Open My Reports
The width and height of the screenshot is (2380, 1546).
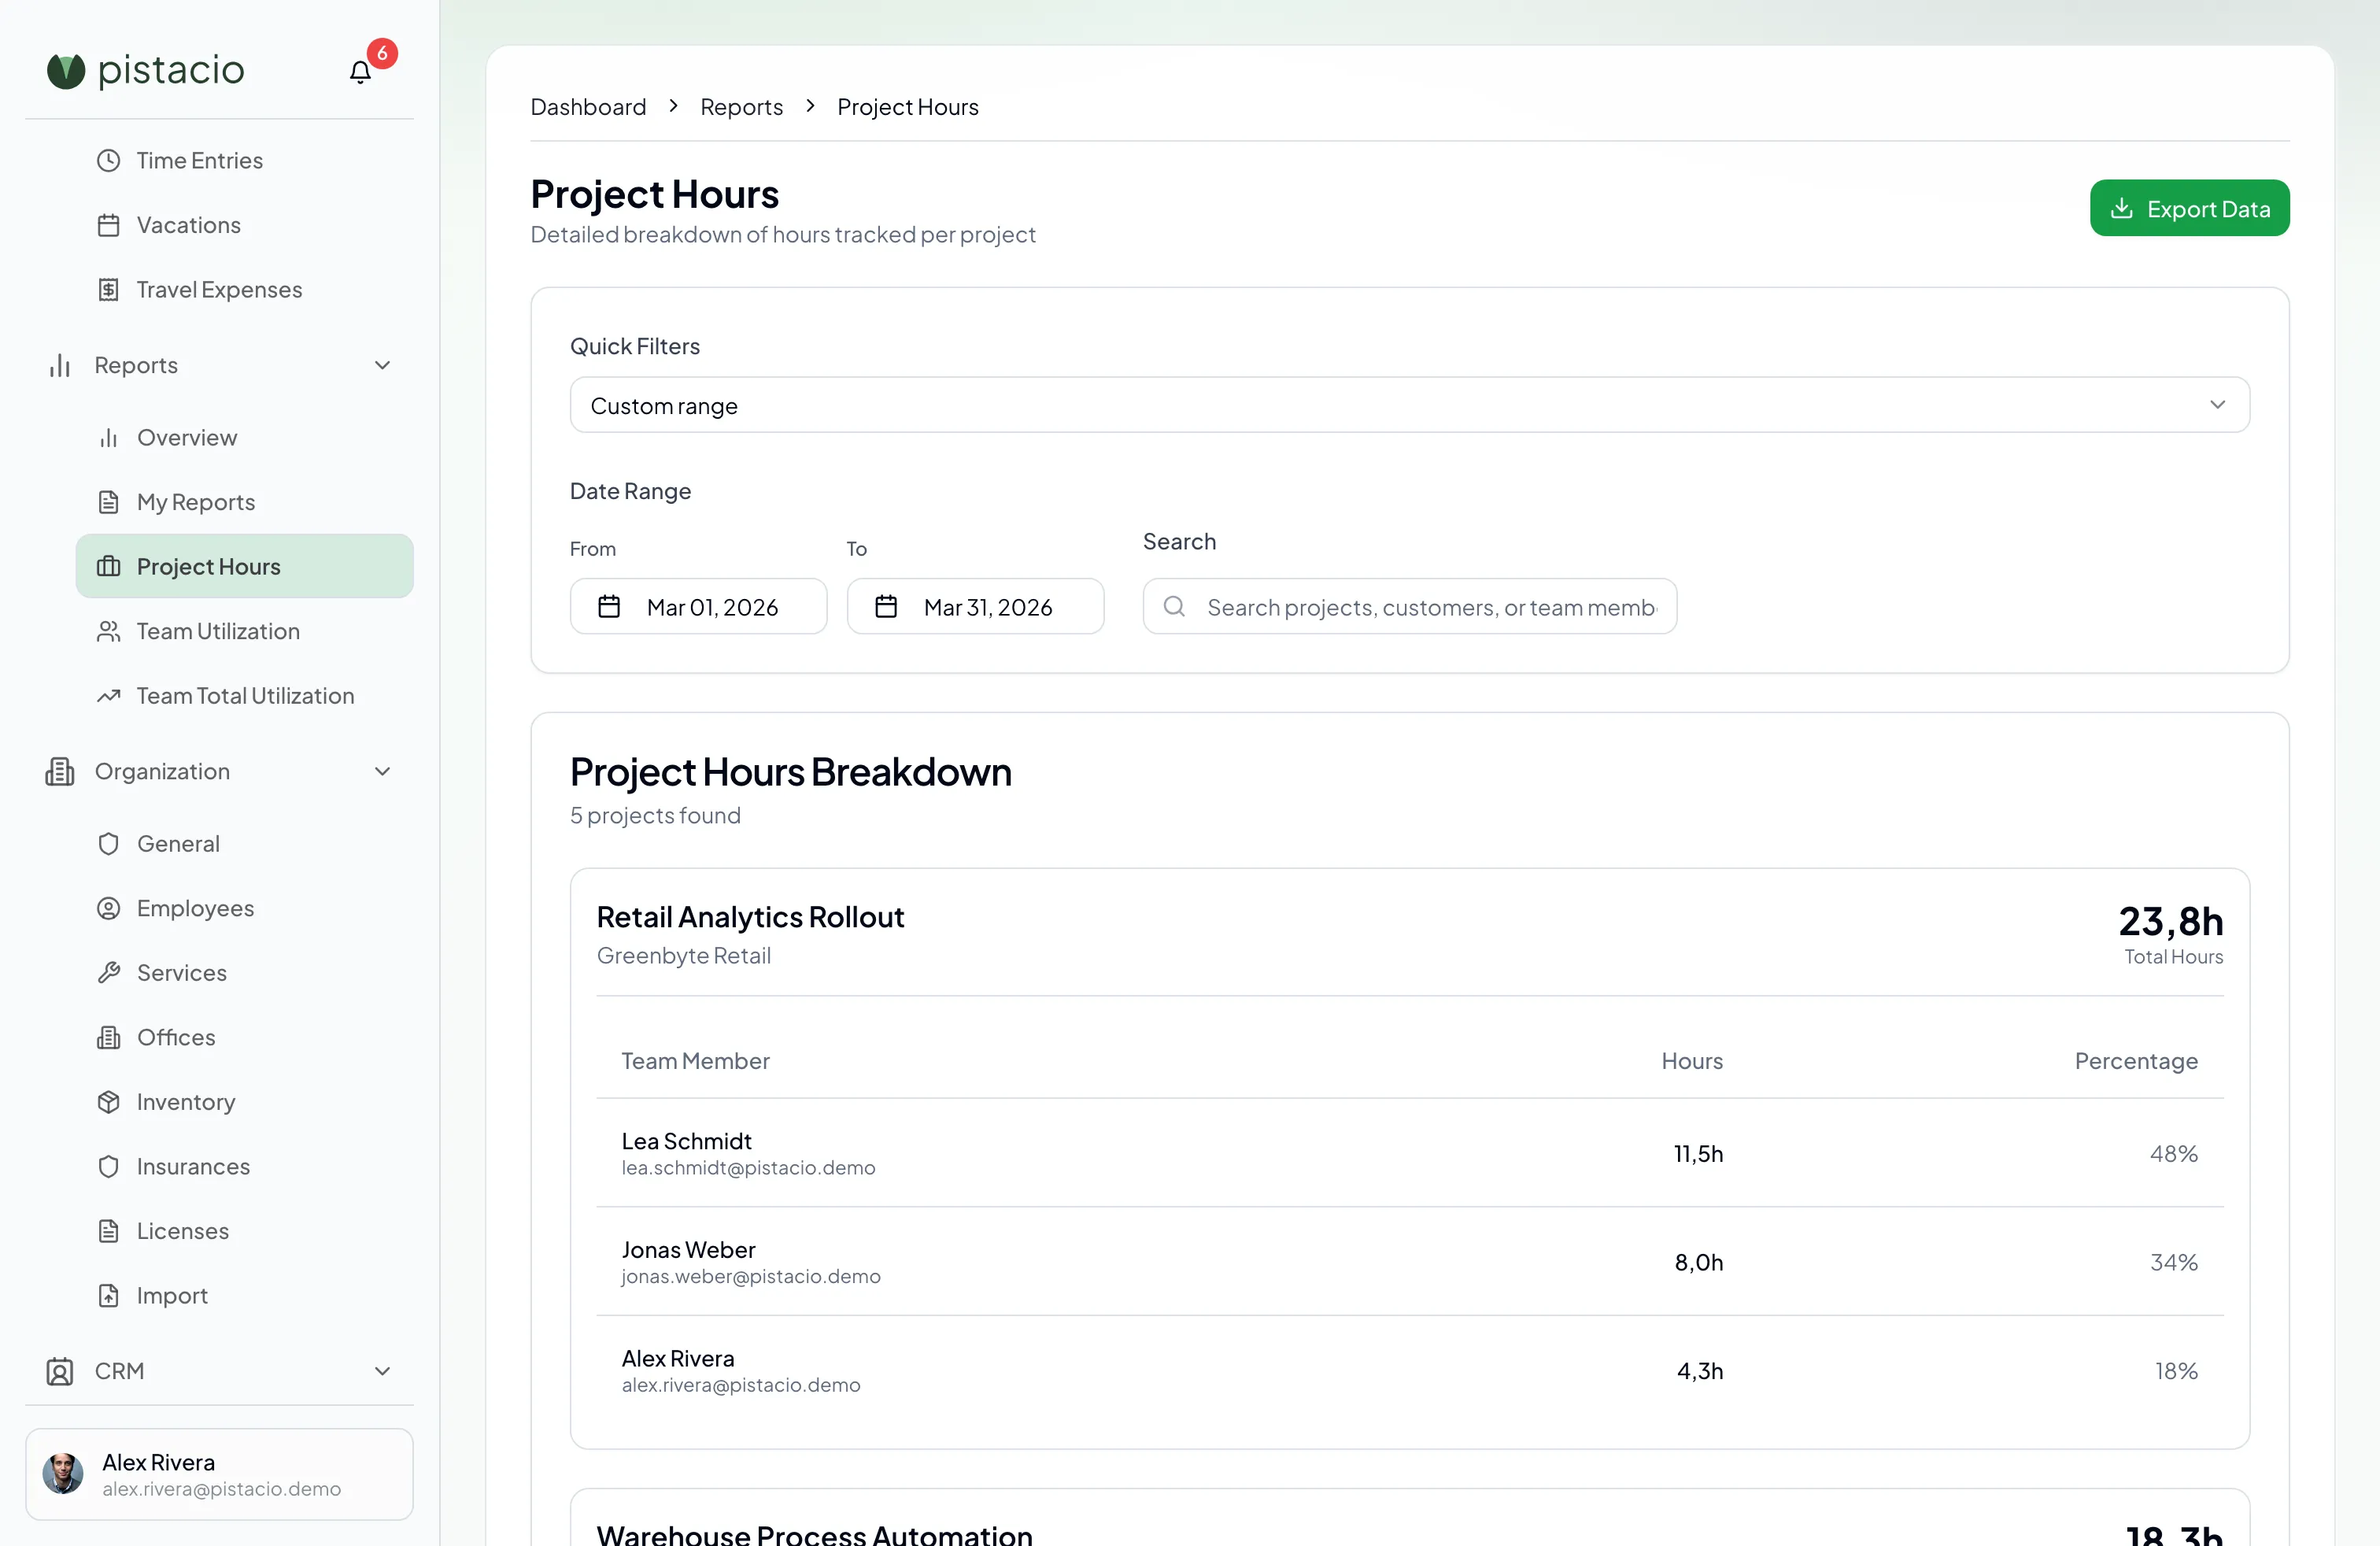pos(244,502)
